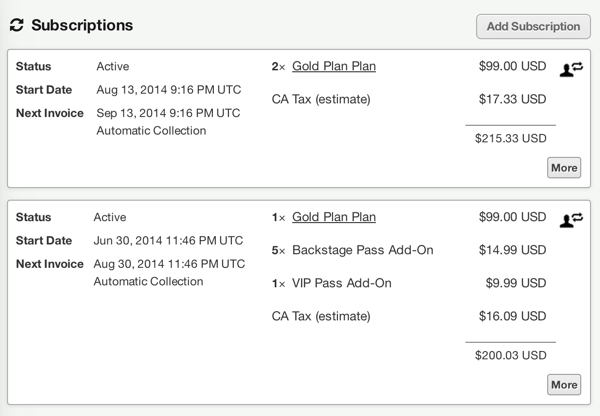Click the $17.33 USD CA Tax amount

pyautogui.click(x=512, y=100)
